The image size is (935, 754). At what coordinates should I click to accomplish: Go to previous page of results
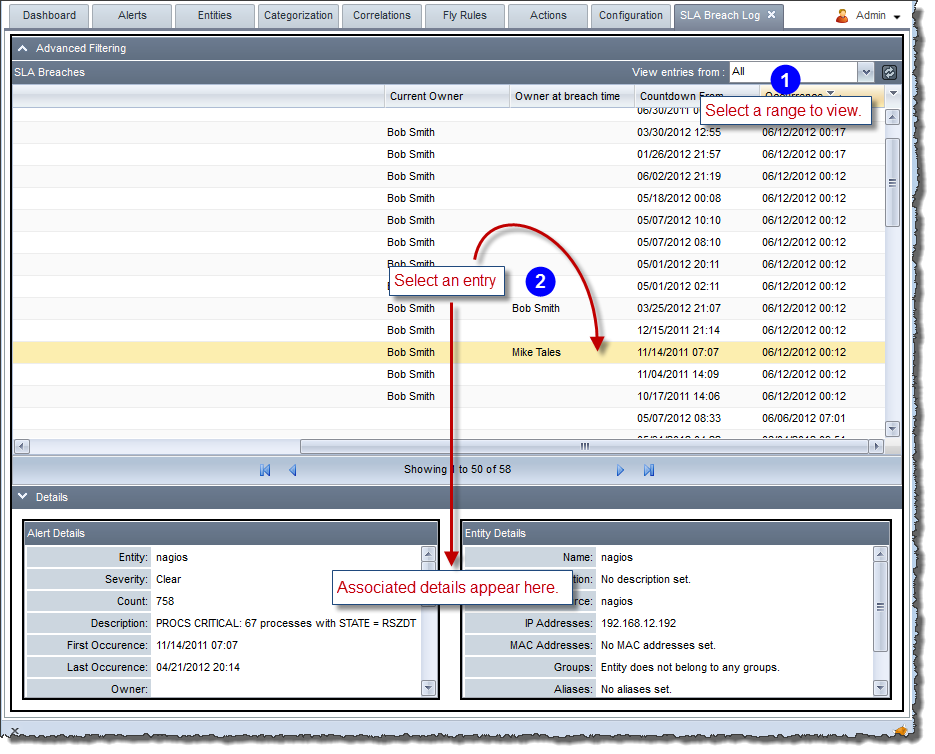coord(293,470)
